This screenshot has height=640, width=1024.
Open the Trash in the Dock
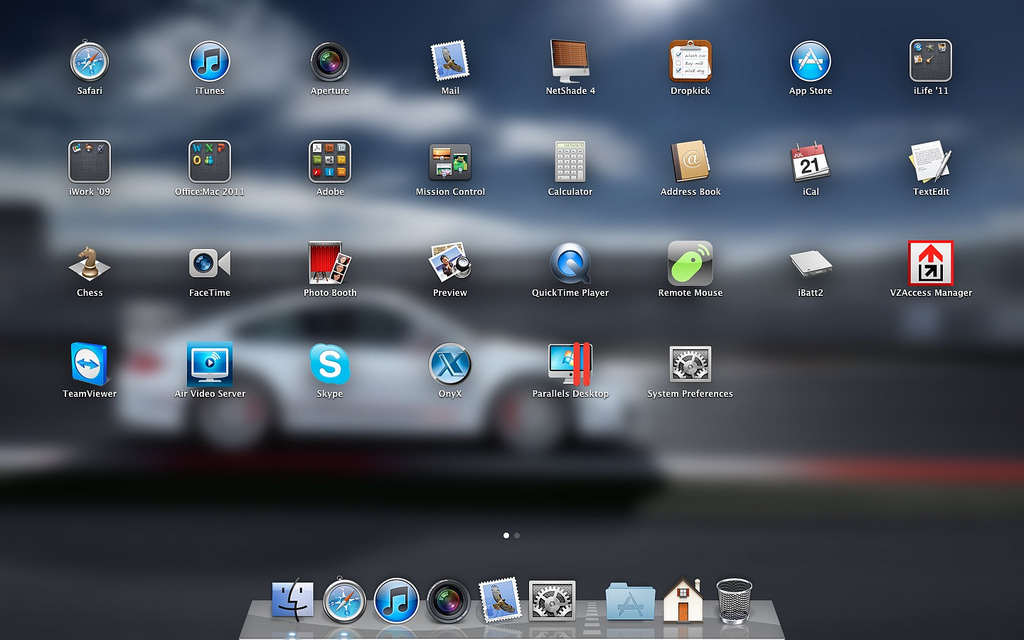pyautogui.click(x=734, y=600)
